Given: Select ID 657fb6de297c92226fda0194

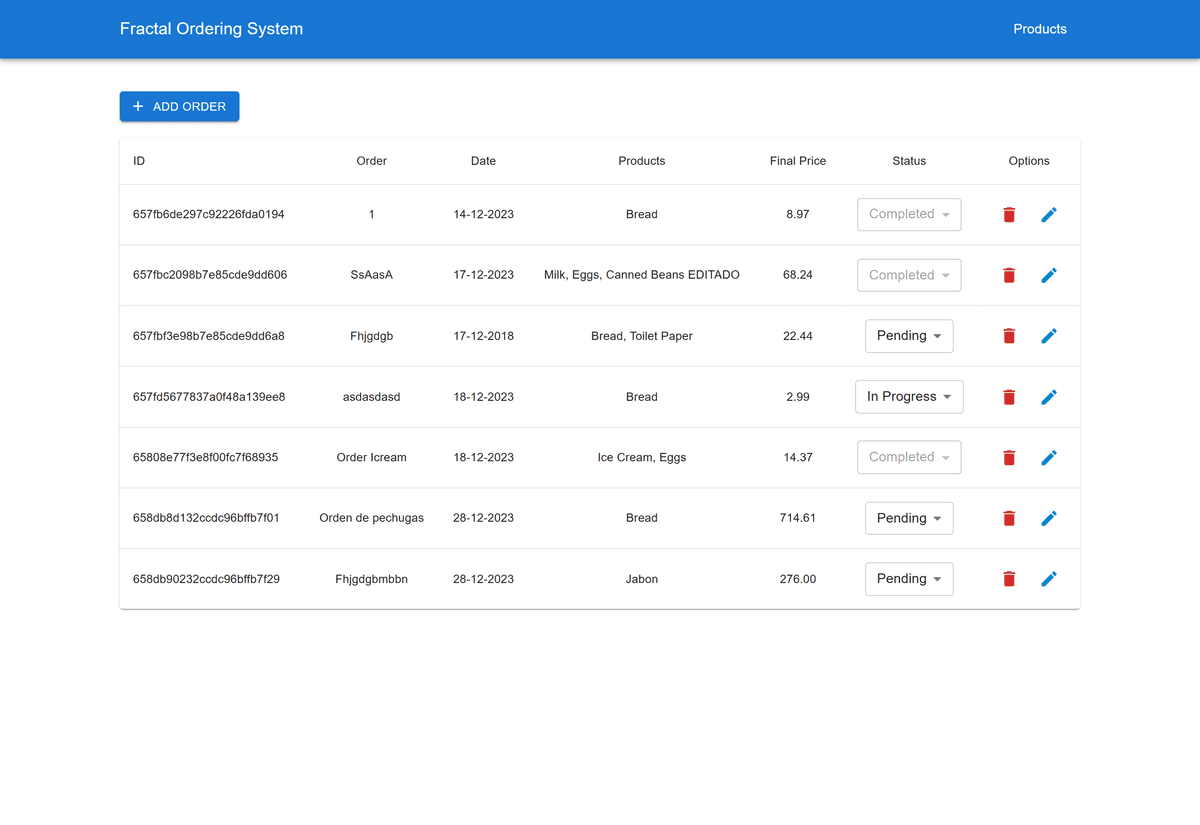Looking at the screenshot, I should pyautogui.click(x=208, y=214).
